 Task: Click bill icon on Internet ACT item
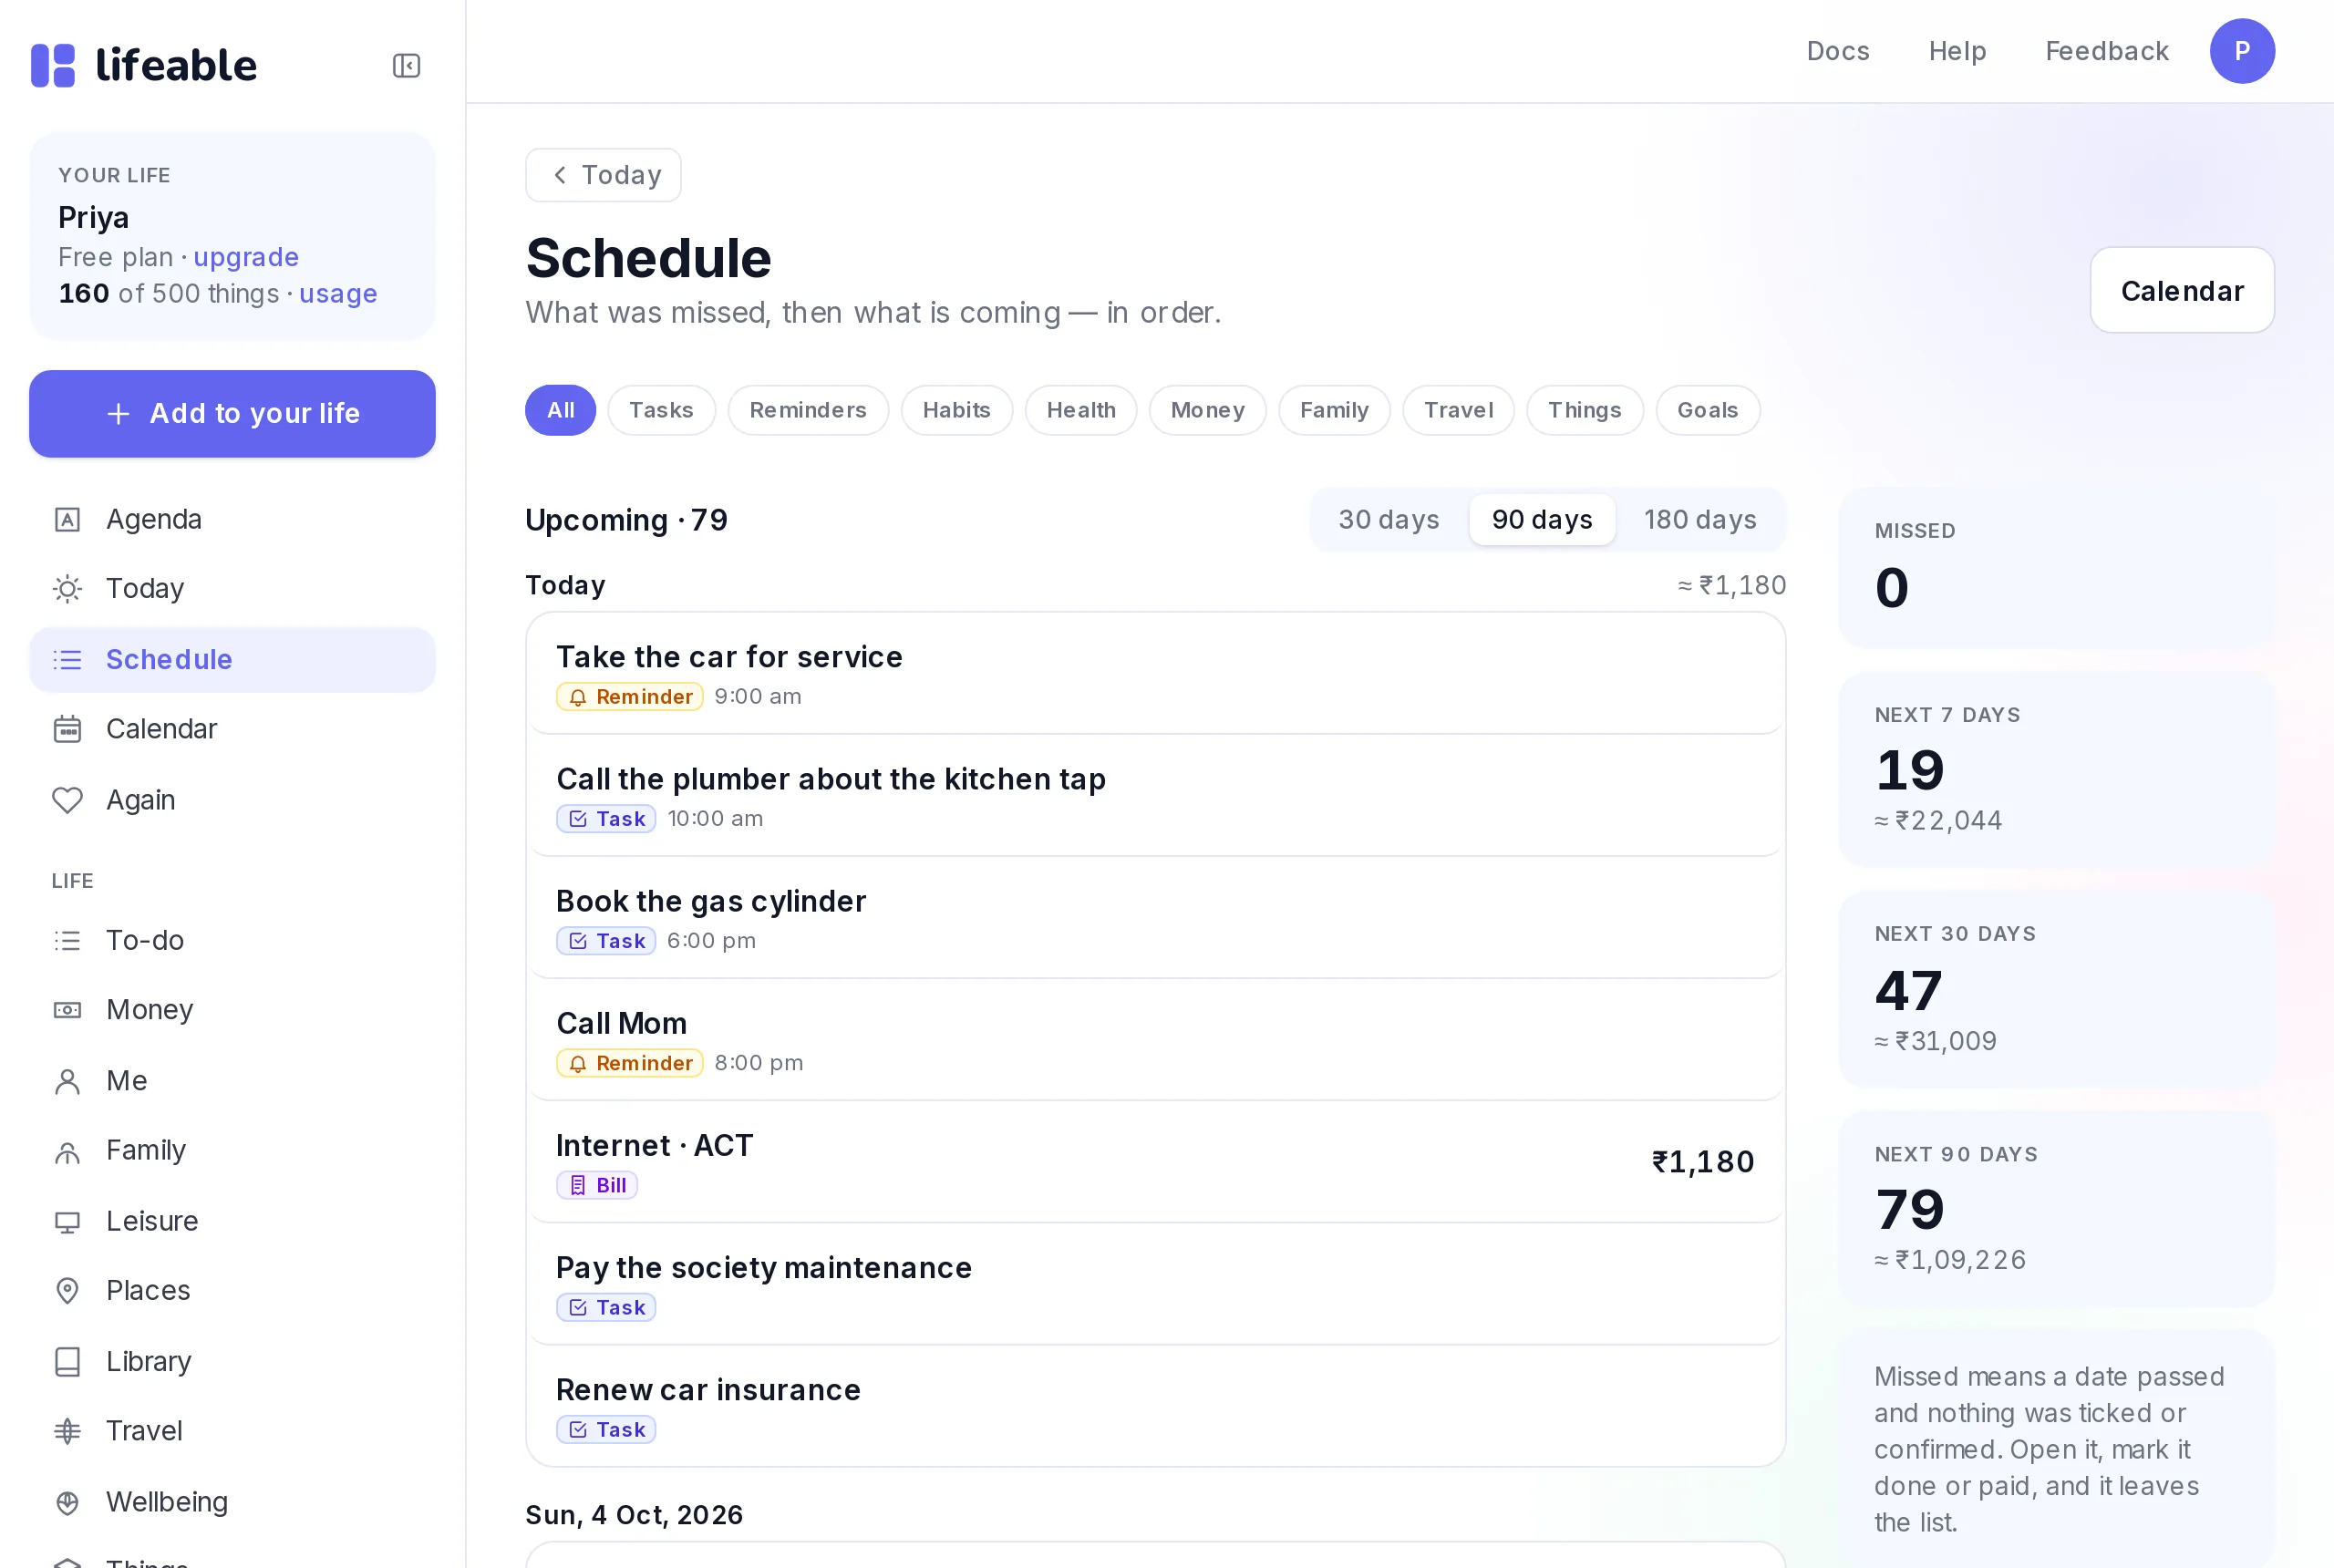578,1185
